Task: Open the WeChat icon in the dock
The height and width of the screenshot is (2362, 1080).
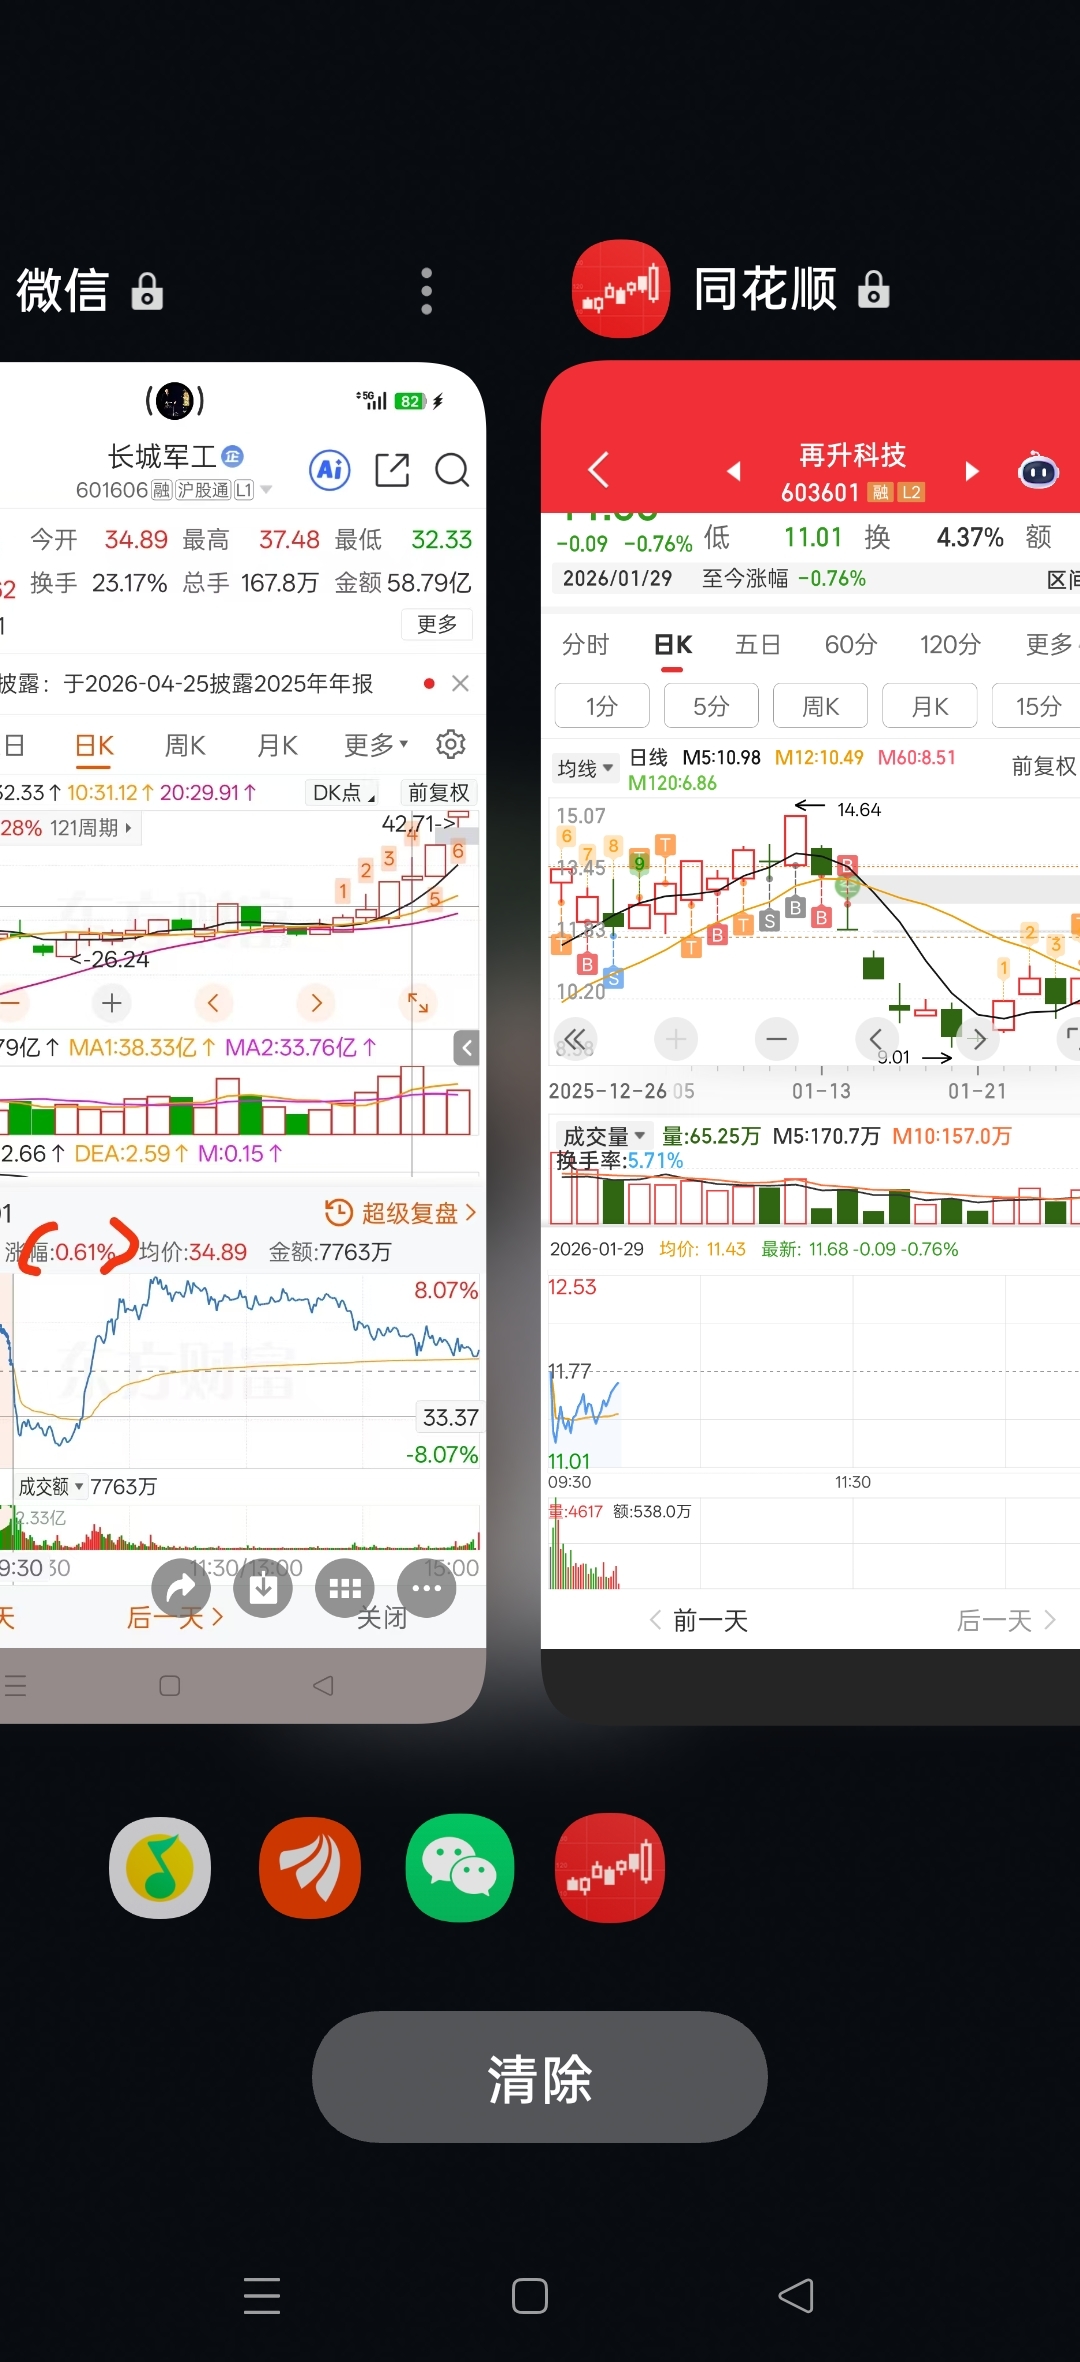Action: pyautogui.click(x=460, y=1867)
